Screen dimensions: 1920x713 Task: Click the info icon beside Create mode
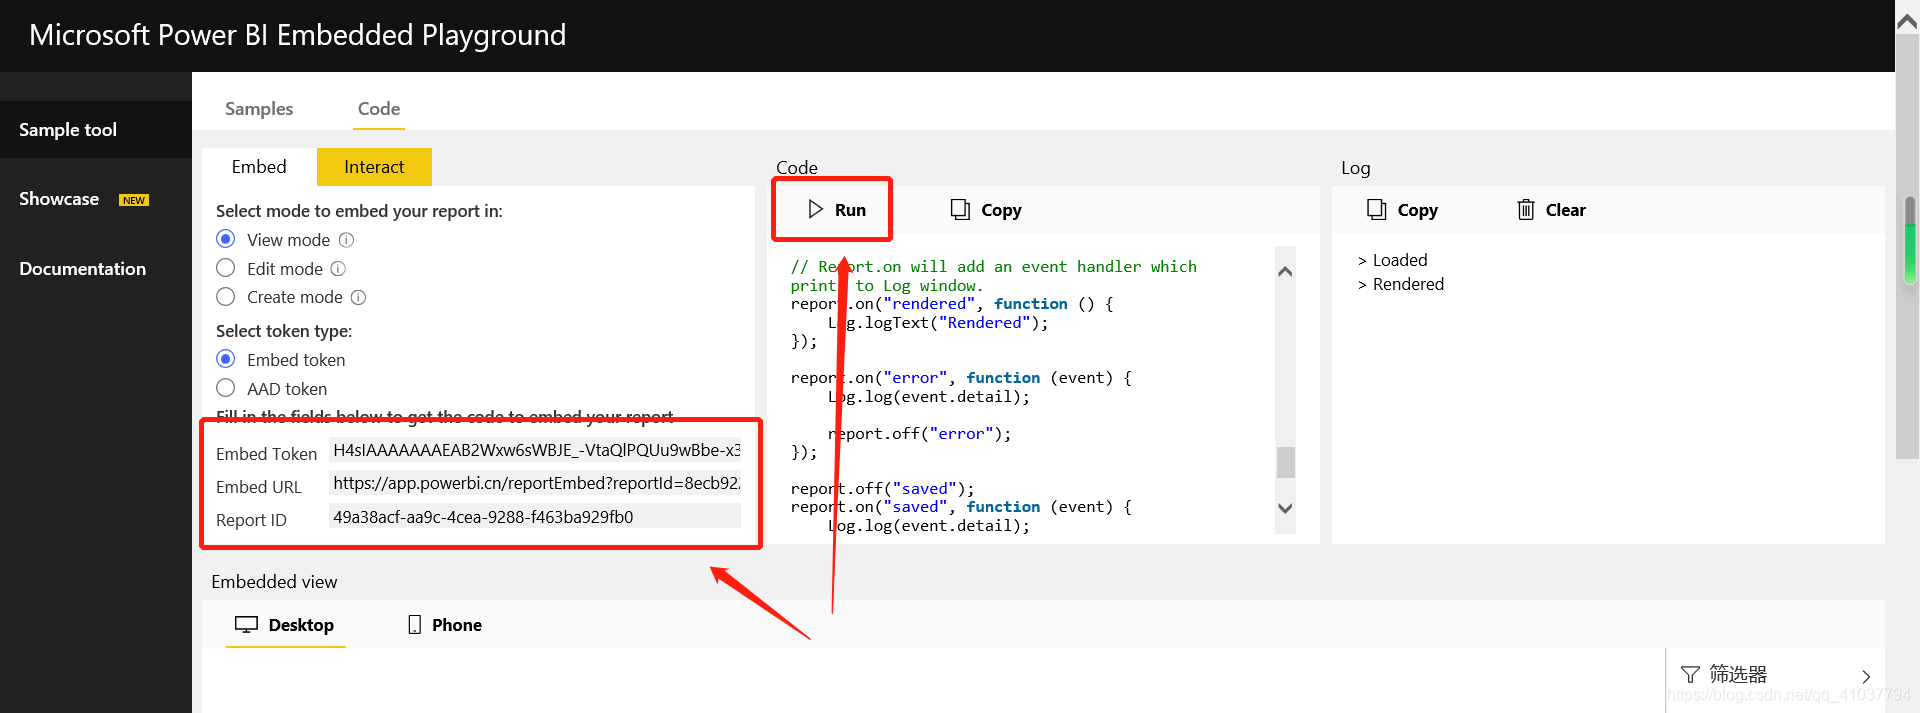point(358,297)
